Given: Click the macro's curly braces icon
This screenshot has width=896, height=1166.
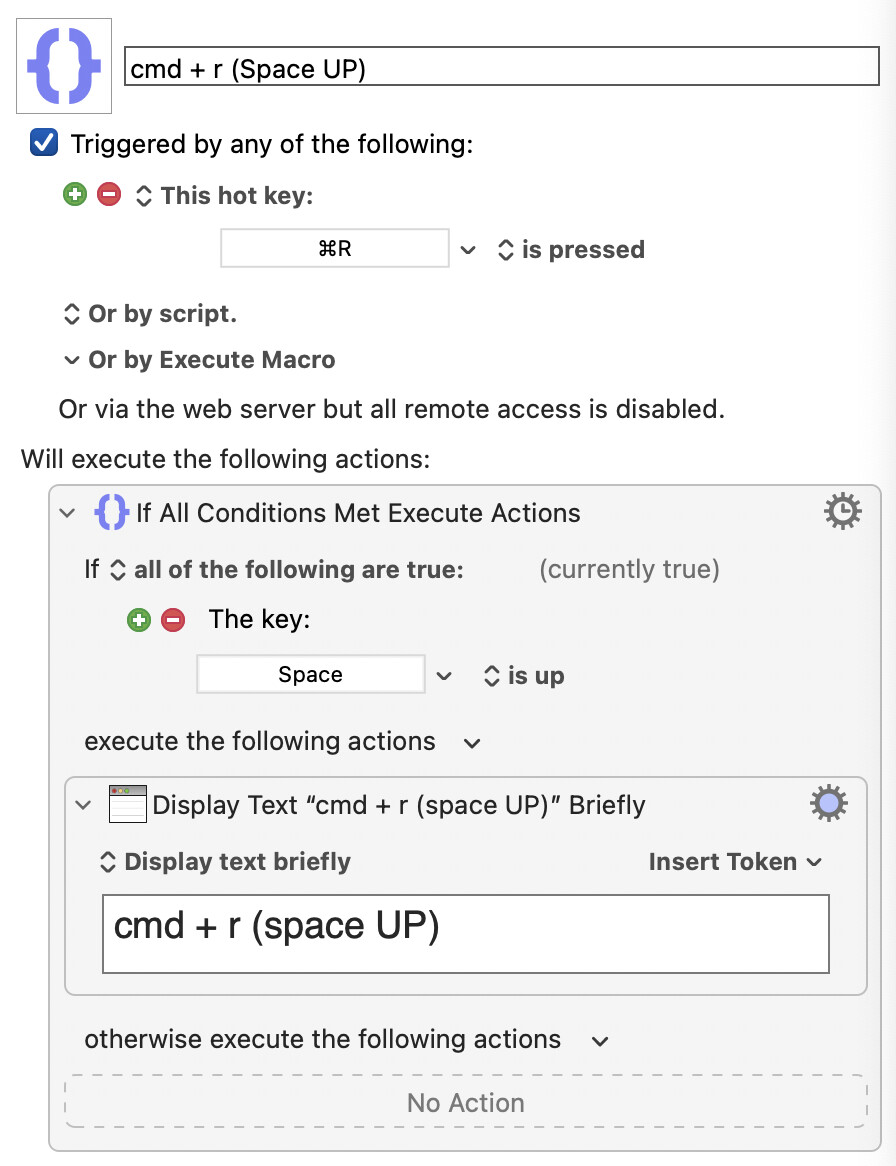Looking at the screenshot, I should pyautogui.click(x=64, y=65).
